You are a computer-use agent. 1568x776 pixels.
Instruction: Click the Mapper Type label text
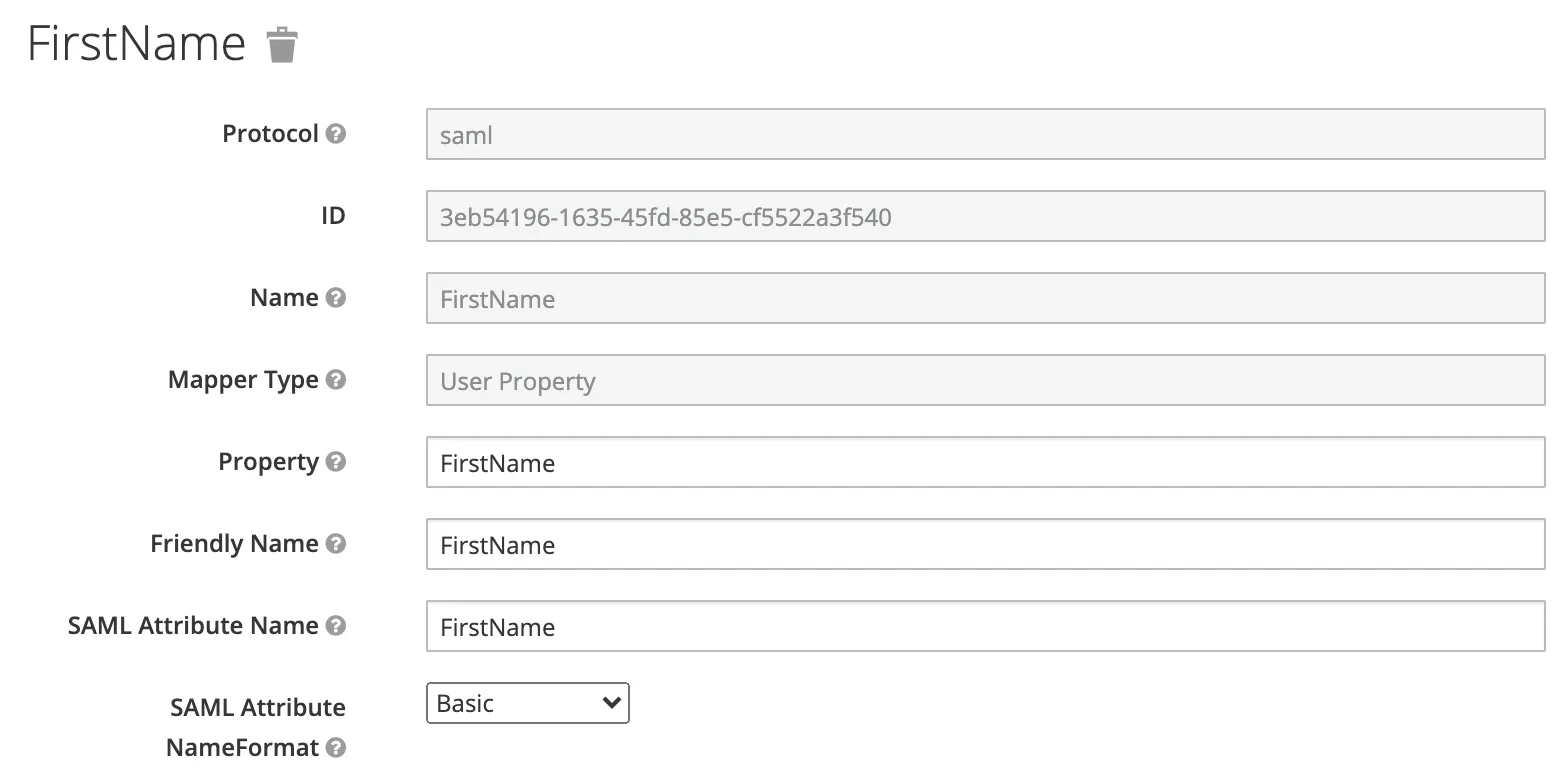pyautogui.click(x=243, y=381)
